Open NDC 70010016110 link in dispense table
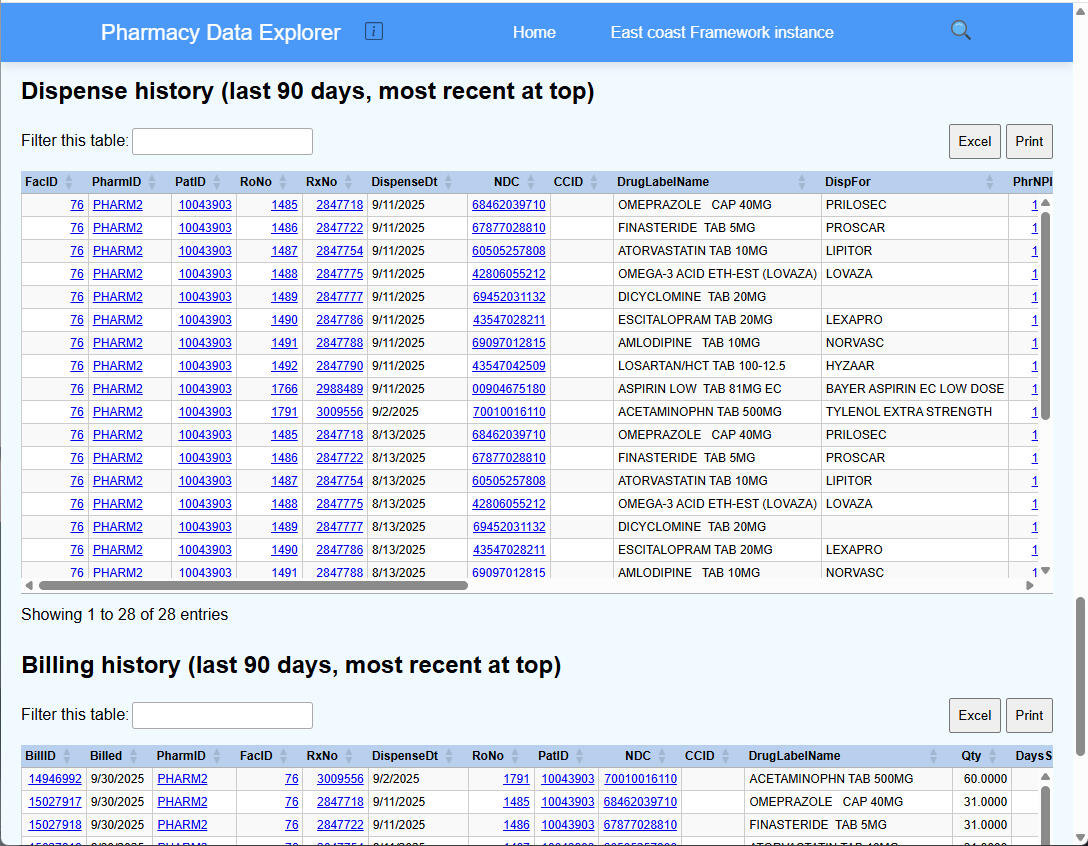1088x846 pixels. pyautogui.click(x=509, y=412)
